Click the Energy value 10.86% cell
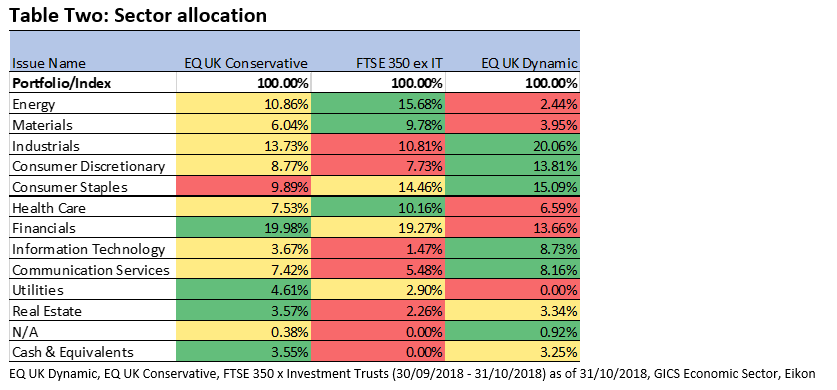This screenshot has width=837, height=390. pos(243,104)
